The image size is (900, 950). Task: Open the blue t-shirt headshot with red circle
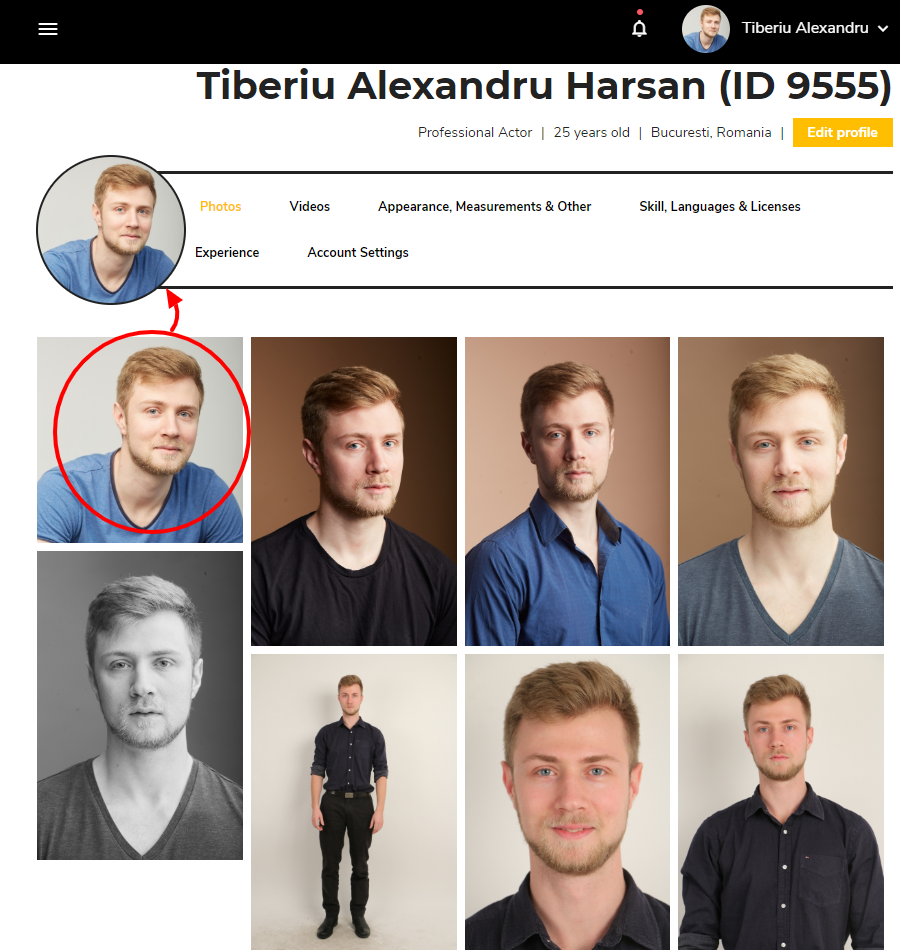(x=140, y=440)
